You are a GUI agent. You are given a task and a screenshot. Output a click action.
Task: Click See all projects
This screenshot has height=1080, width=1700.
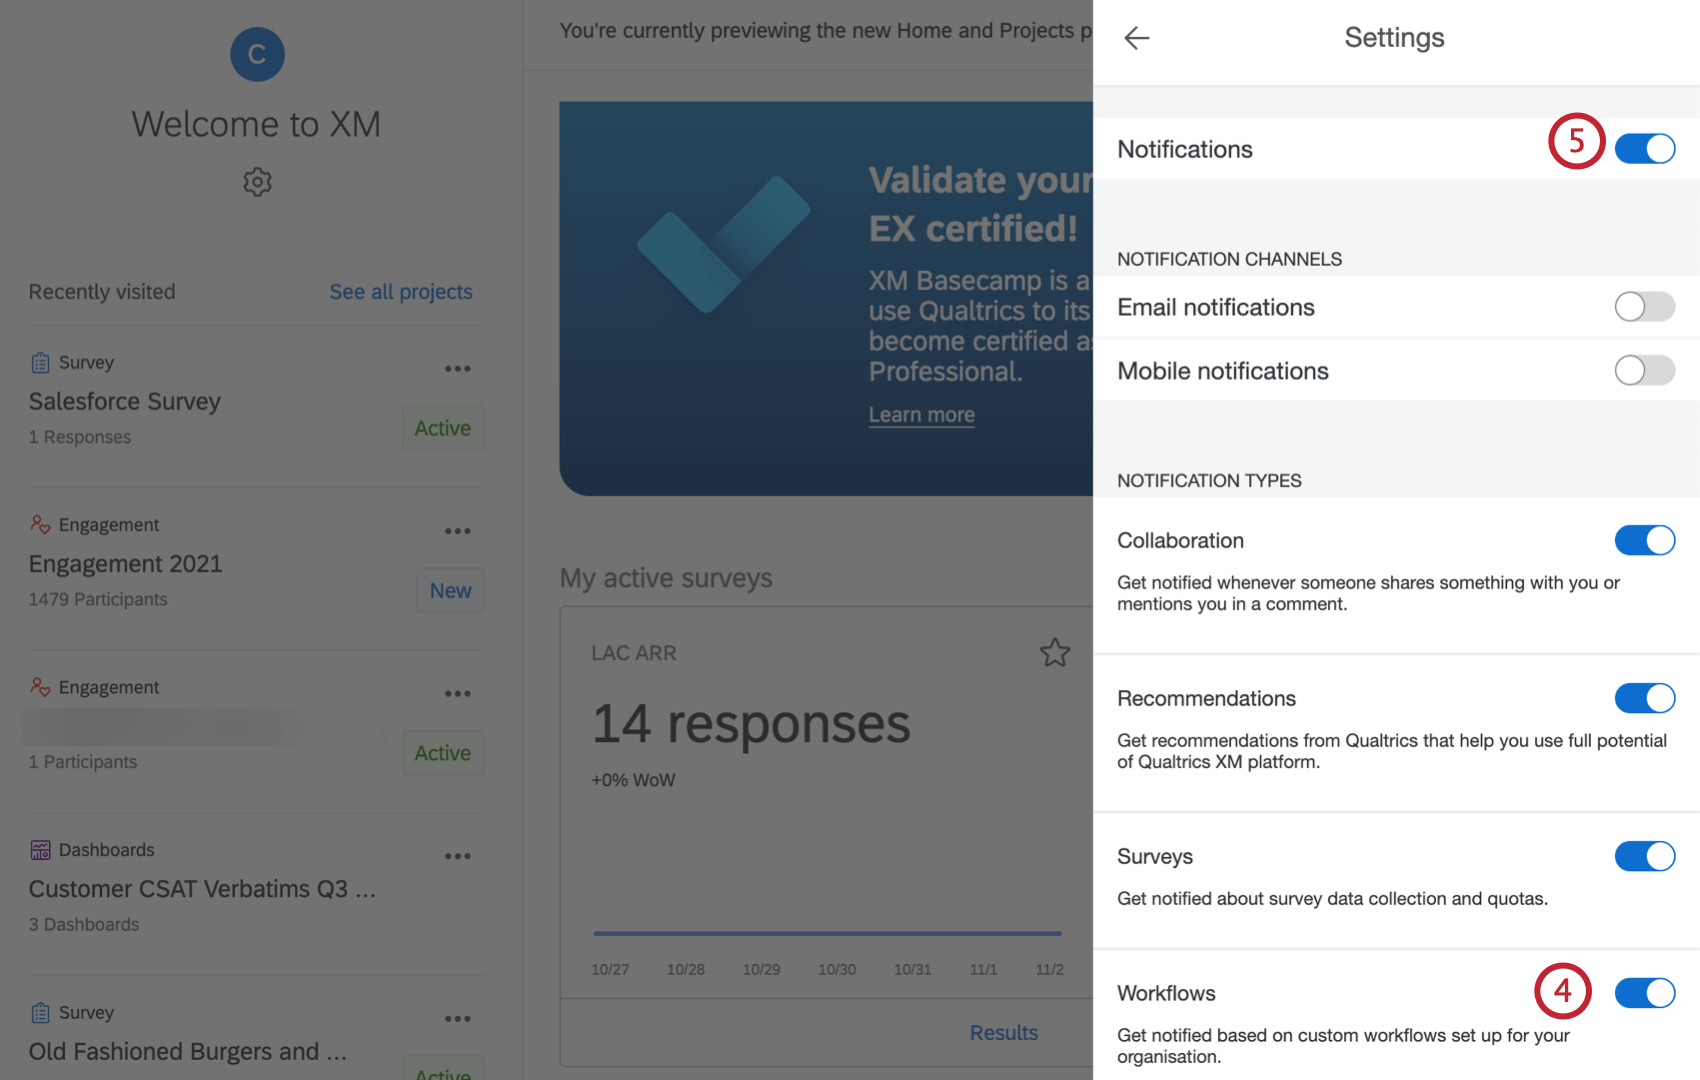click(x=400, y=291)
